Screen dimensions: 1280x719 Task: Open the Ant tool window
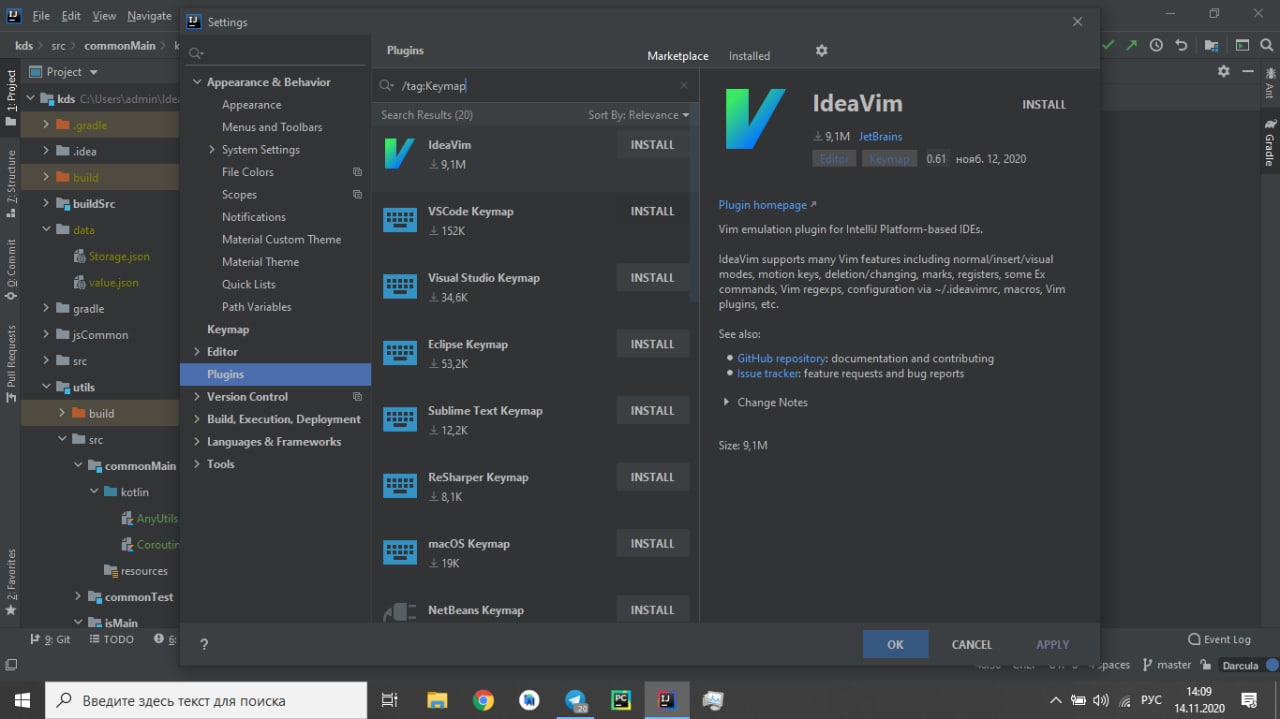[x=1269, y=85]
